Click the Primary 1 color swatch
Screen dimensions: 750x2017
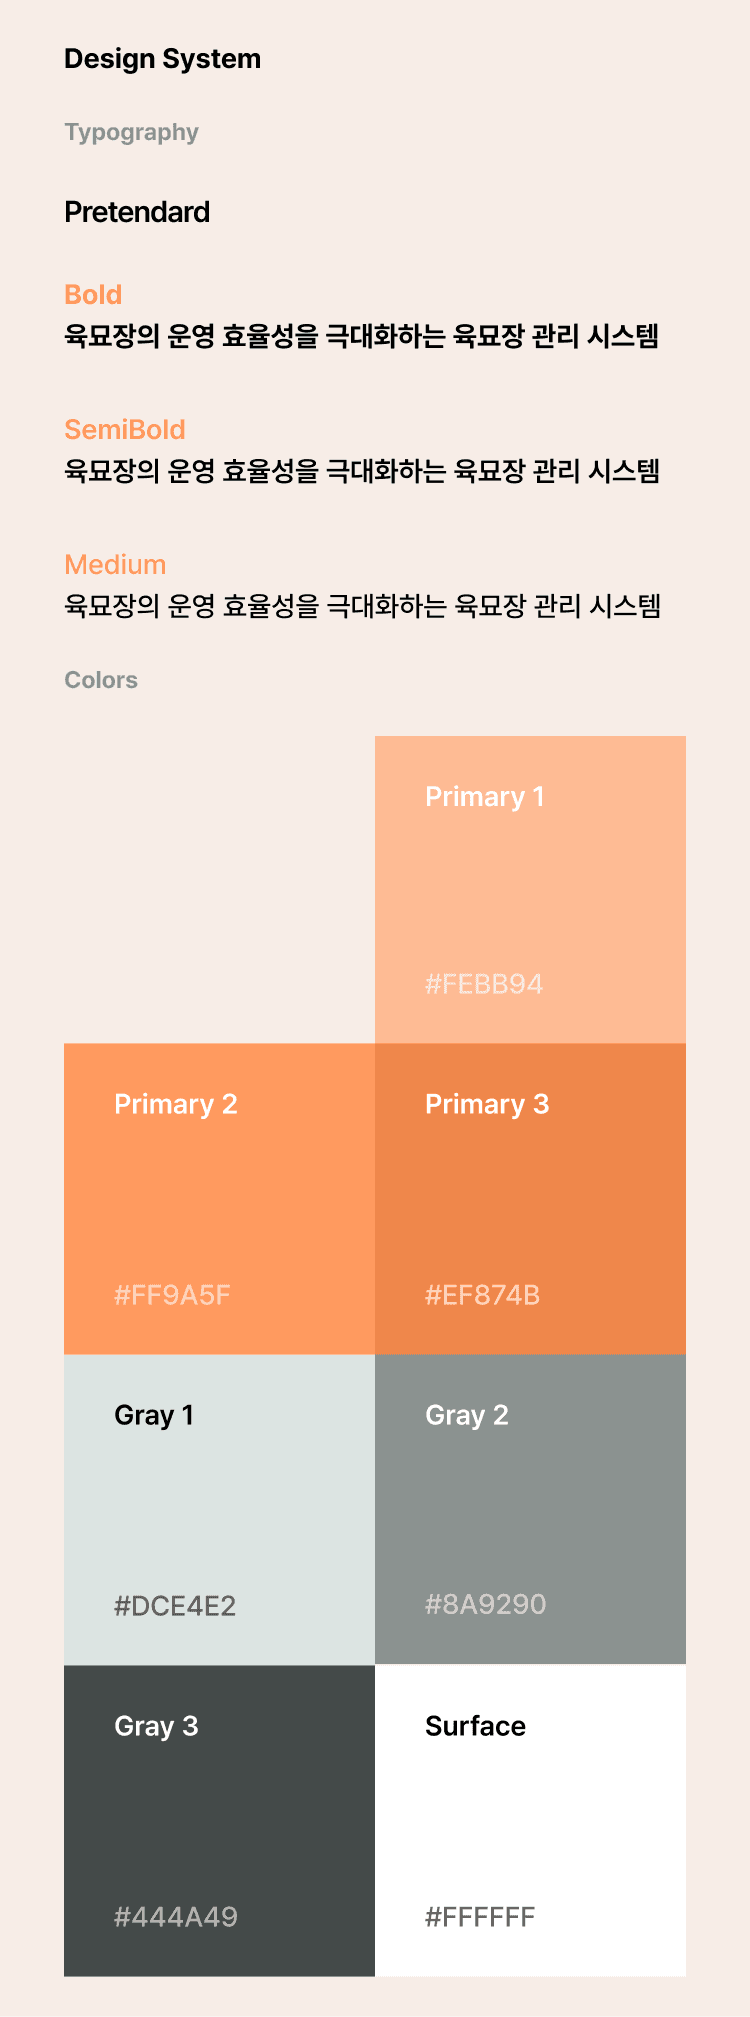(x=530, y=890)
